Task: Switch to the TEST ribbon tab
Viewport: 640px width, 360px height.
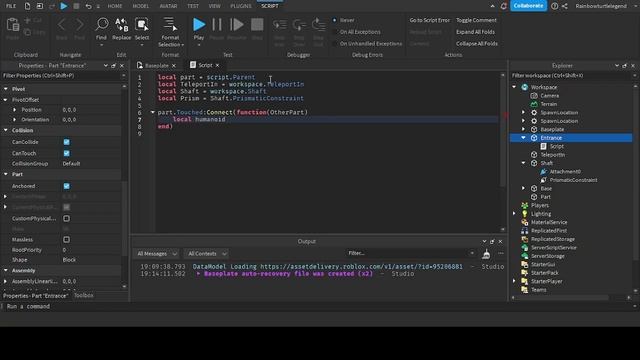Action: tap(193, 6)
